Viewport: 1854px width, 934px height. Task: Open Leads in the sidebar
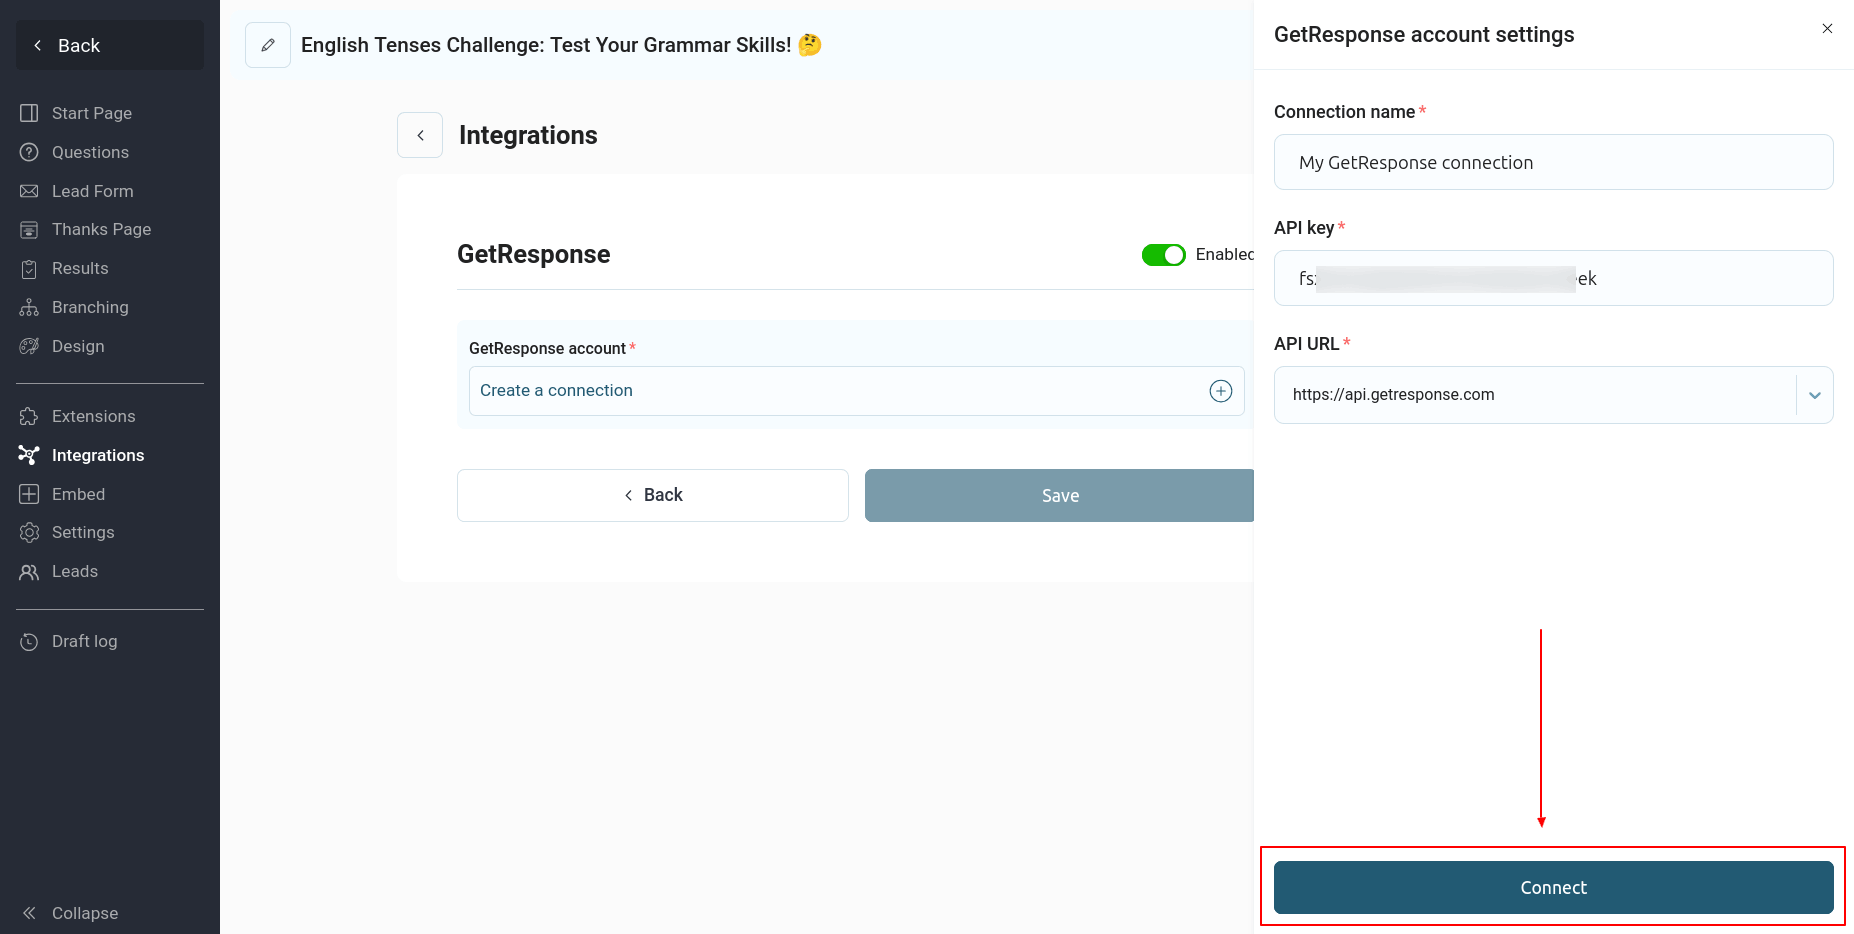(75, 571)
